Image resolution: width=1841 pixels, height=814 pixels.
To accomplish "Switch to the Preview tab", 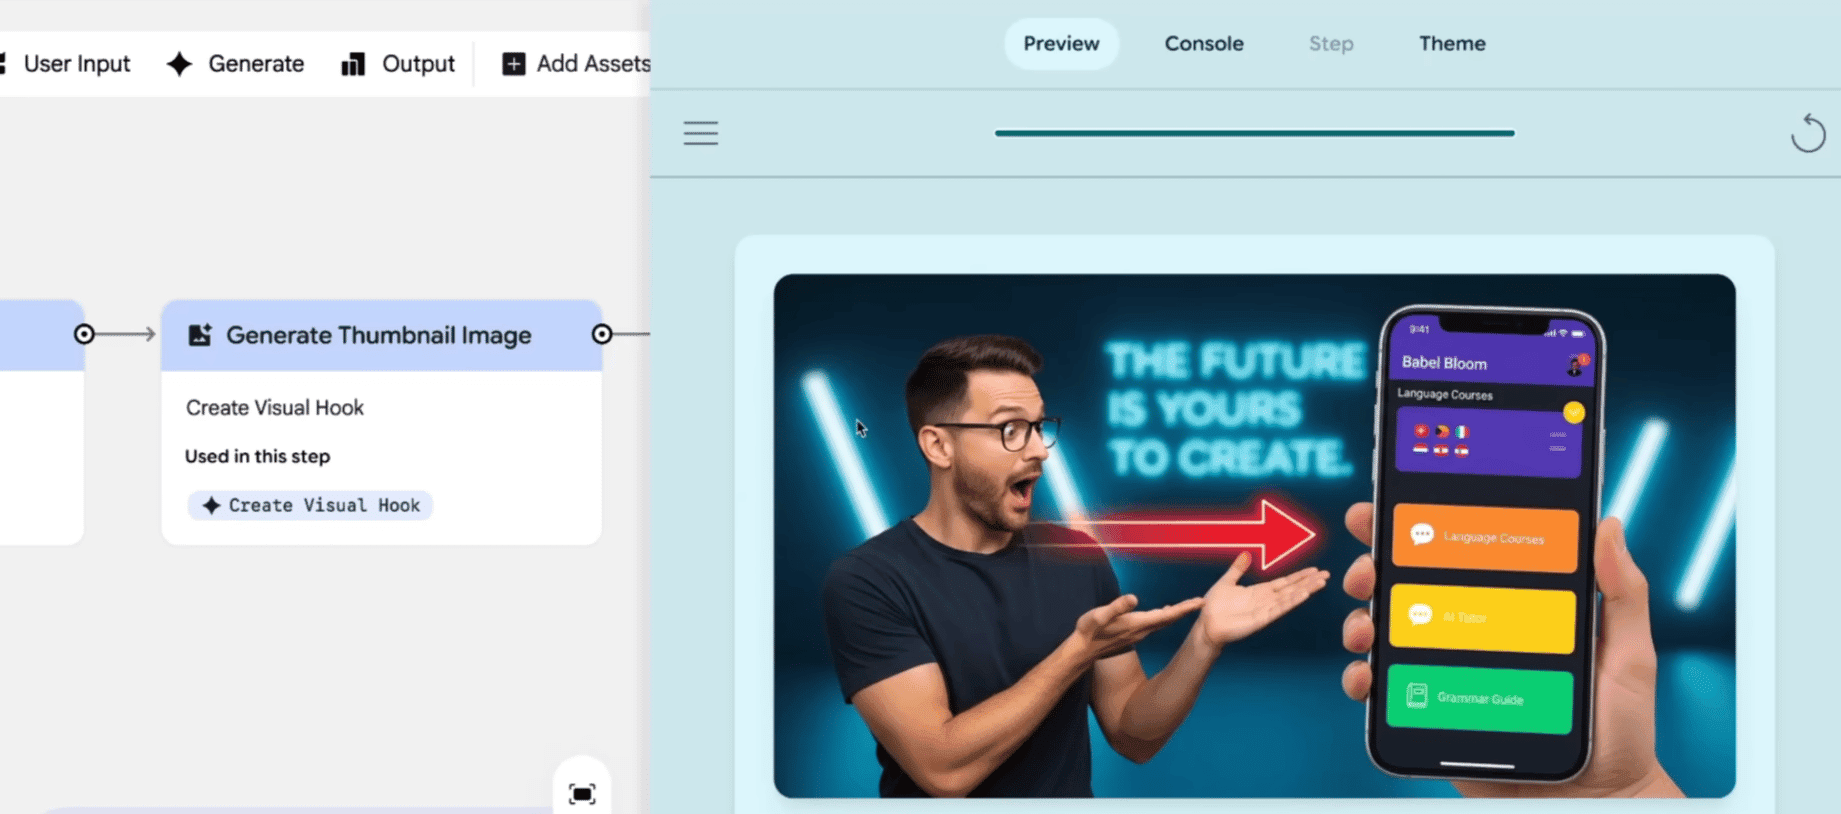I will coord(1061,44).
